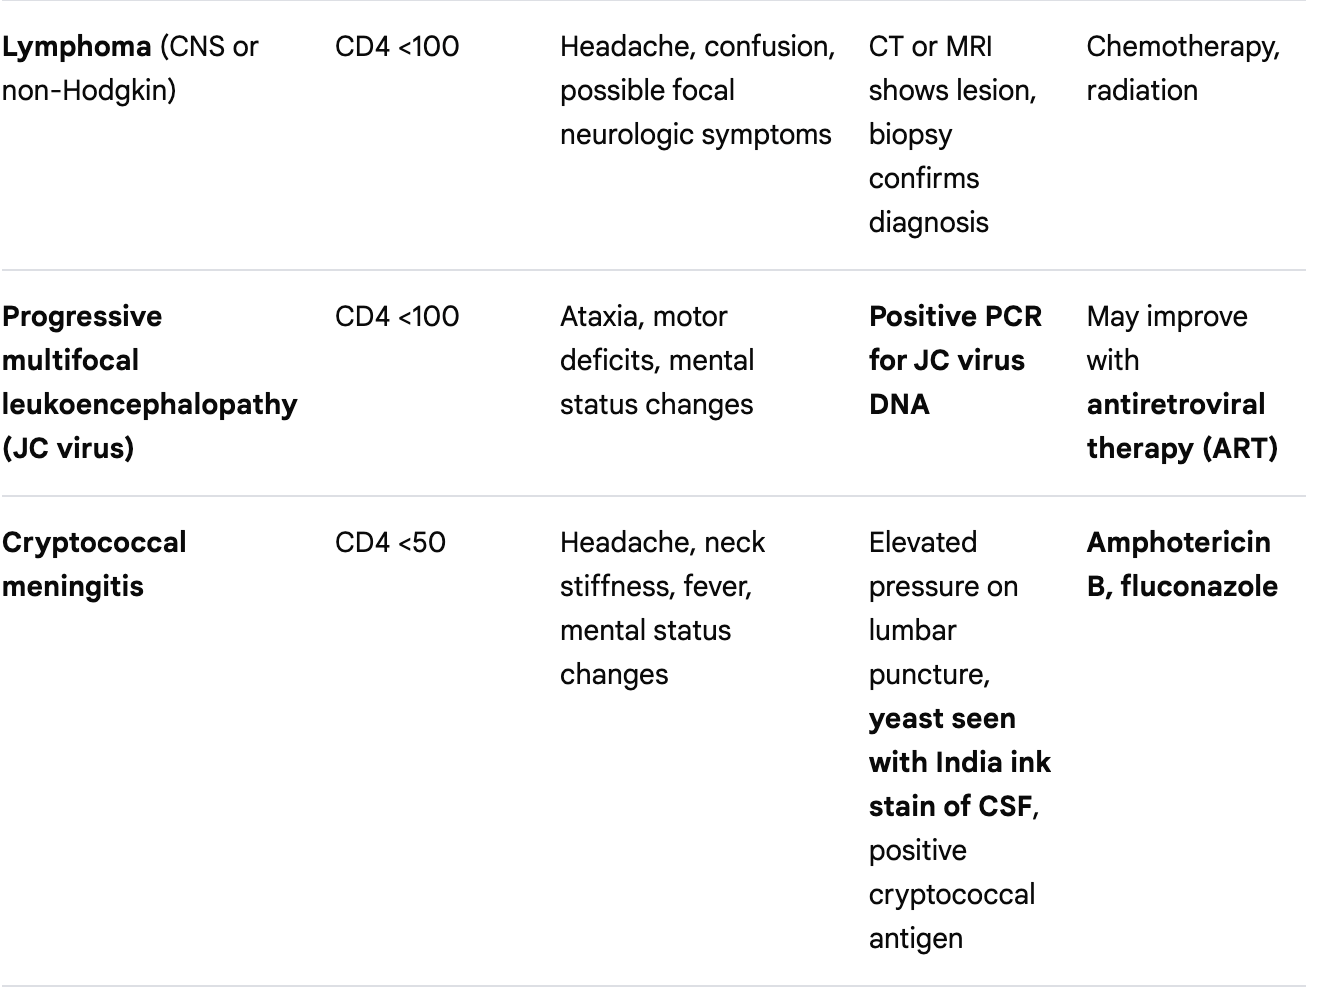
Task: Click the "CD4 <50" cell
Action: [x=390, y=543]
